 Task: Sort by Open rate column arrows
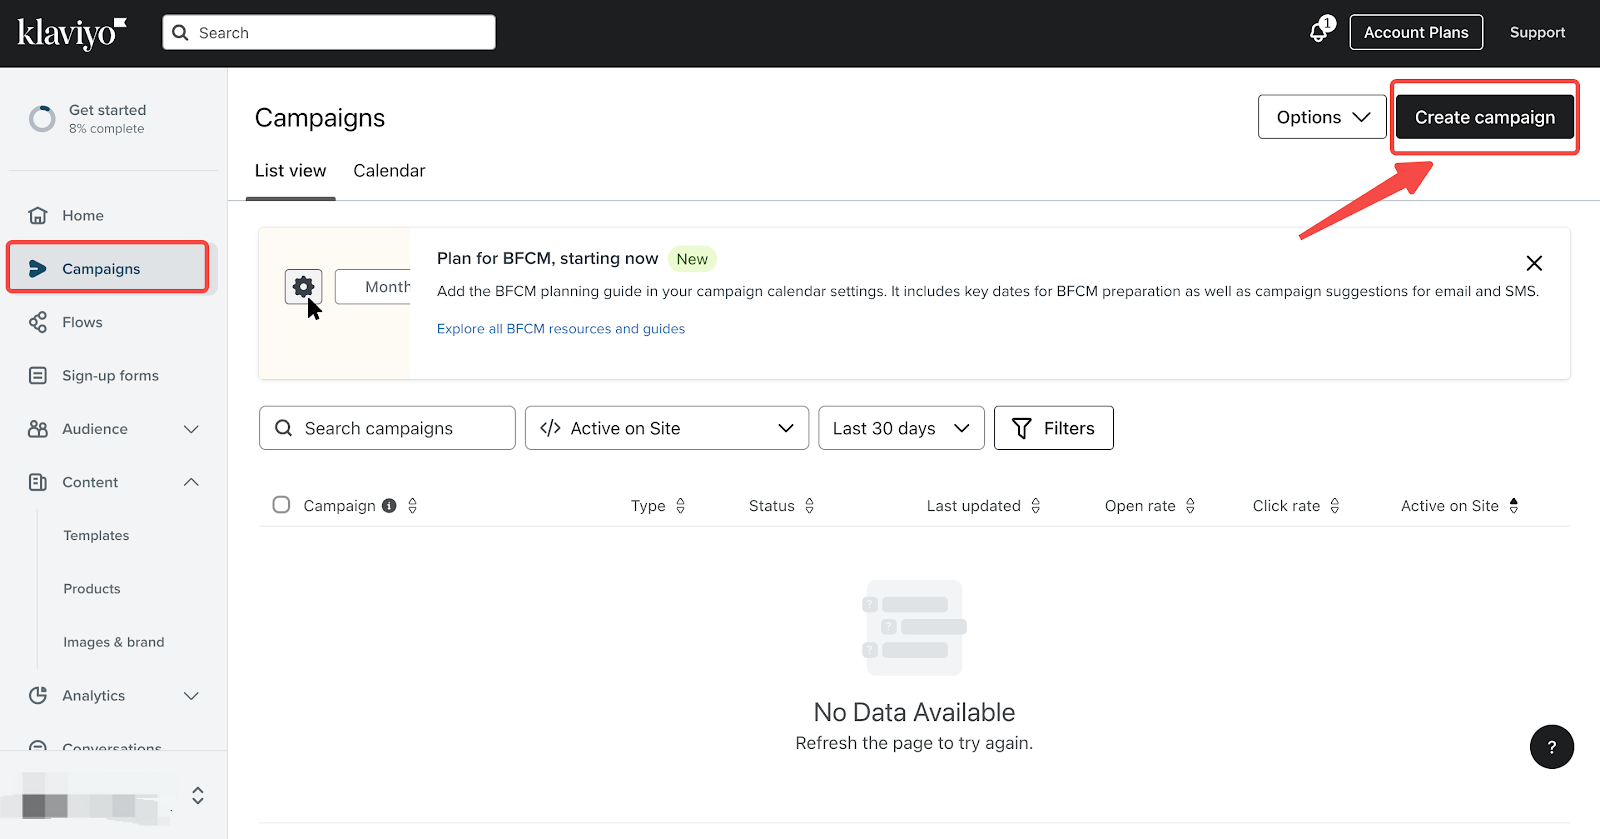(x=1190, y=506)
